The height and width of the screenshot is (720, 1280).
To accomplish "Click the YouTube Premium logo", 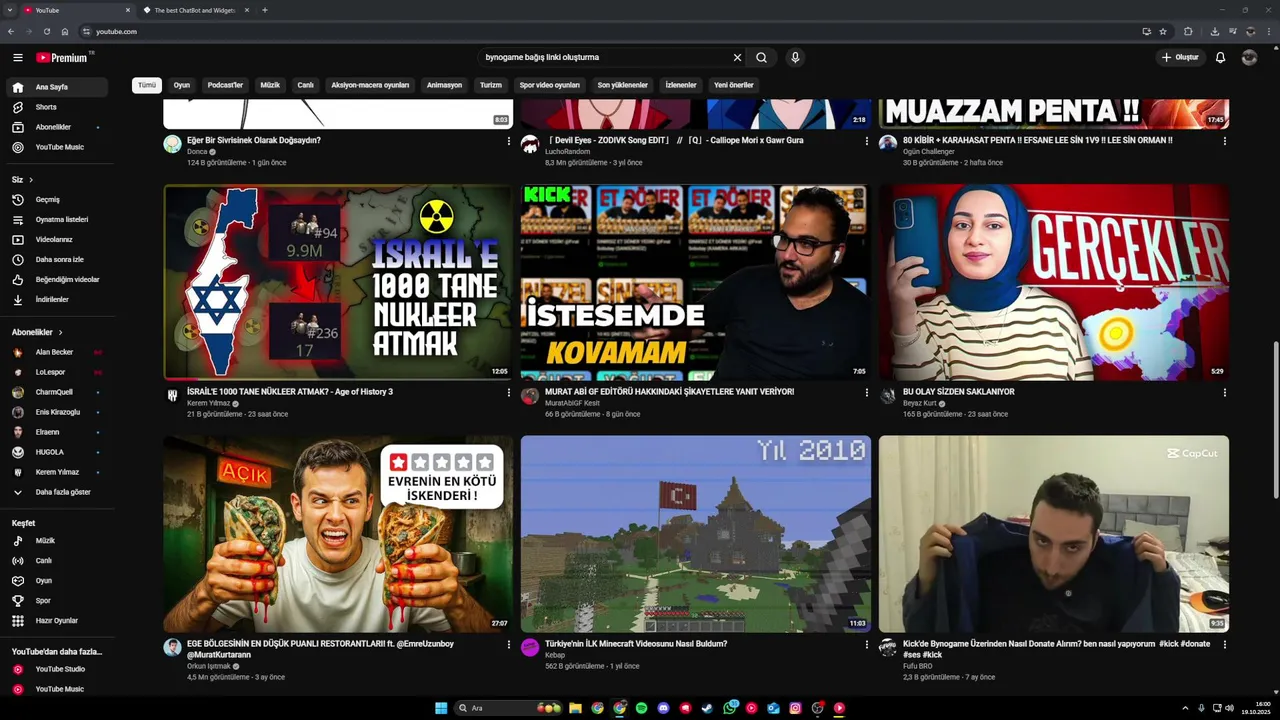I will tap(62, 58).
